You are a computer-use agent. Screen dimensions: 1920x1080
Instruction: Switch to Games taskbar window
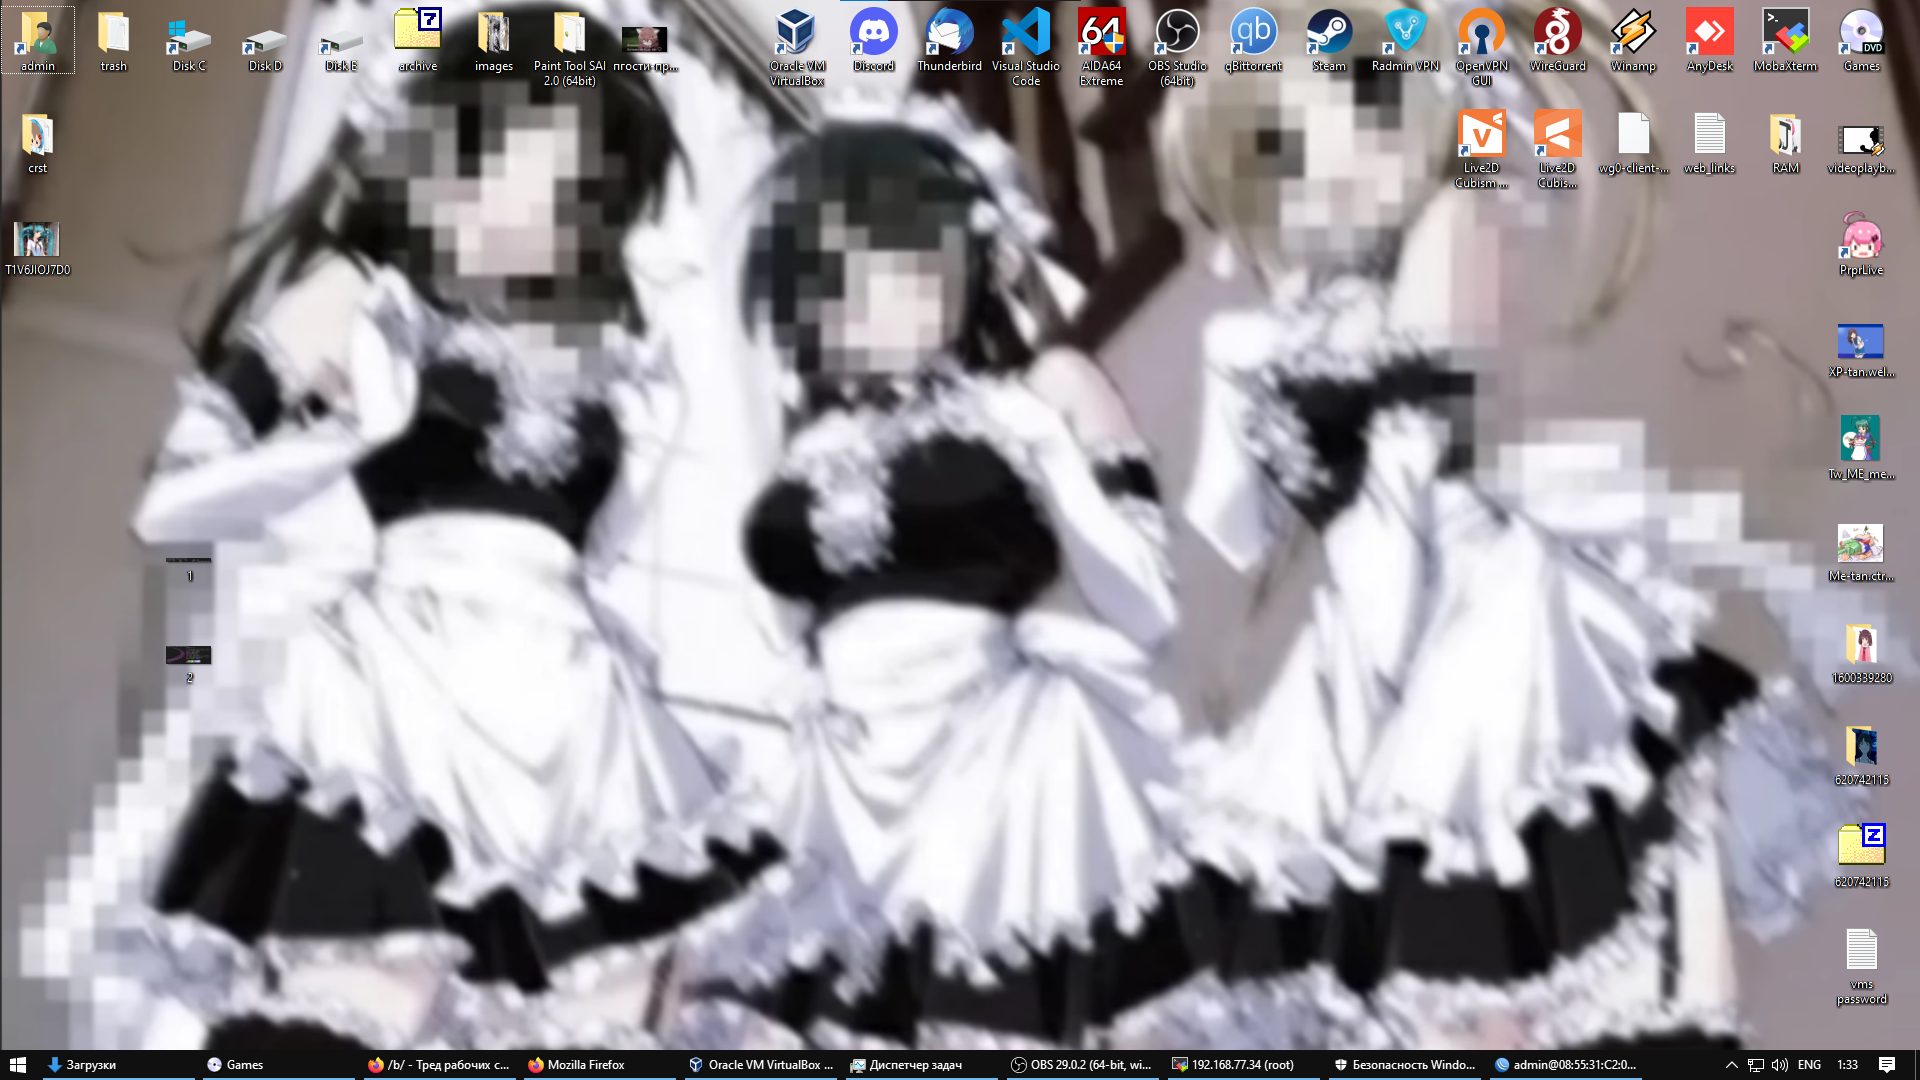click(x=277, y=1065)
